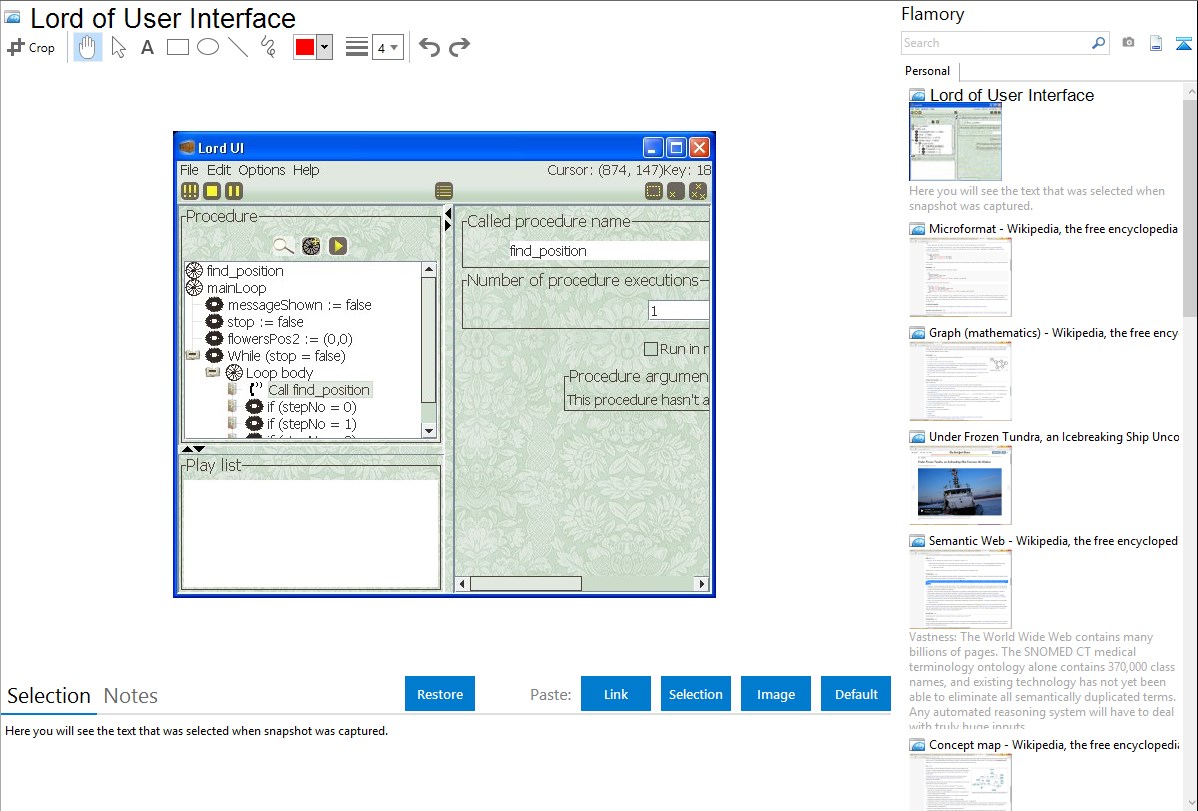Select the 'messageShown := false' tree row
1198x811 pixels.
click(300, 305)
